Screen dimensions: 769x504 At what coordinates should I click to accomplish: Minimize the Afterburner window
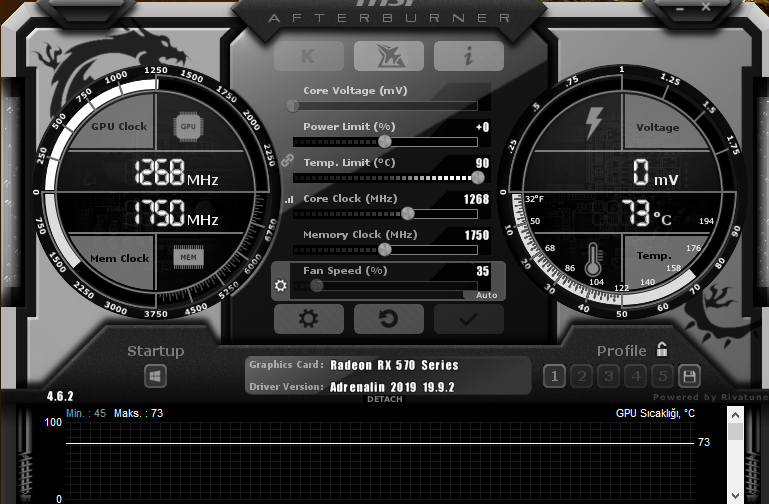(x=680, y=8)
